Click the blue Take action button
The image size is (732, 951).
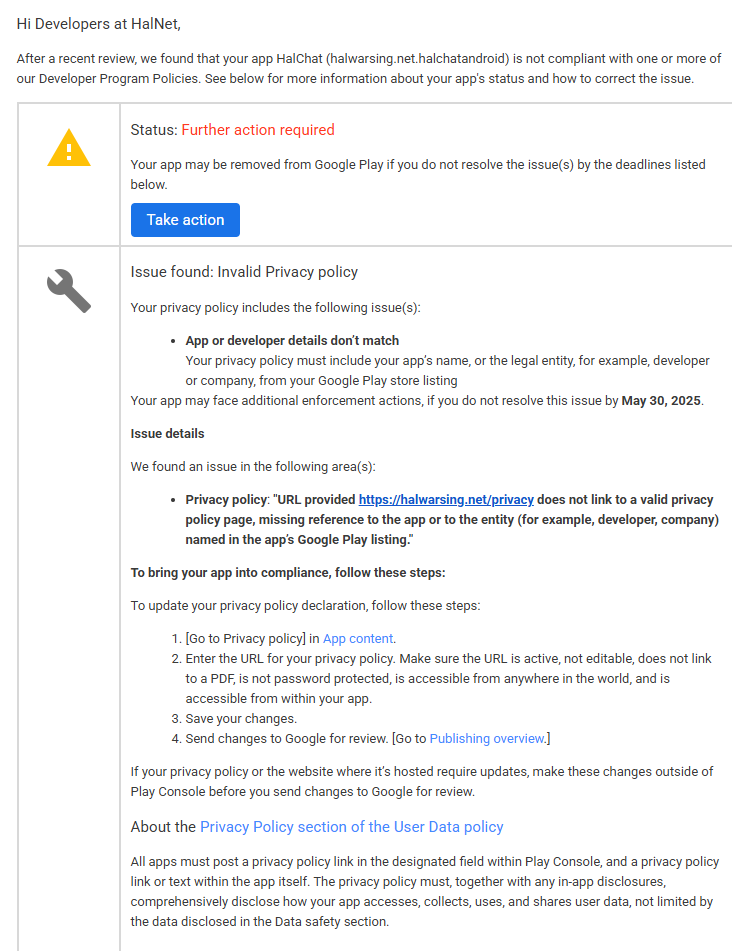[185, 220]
